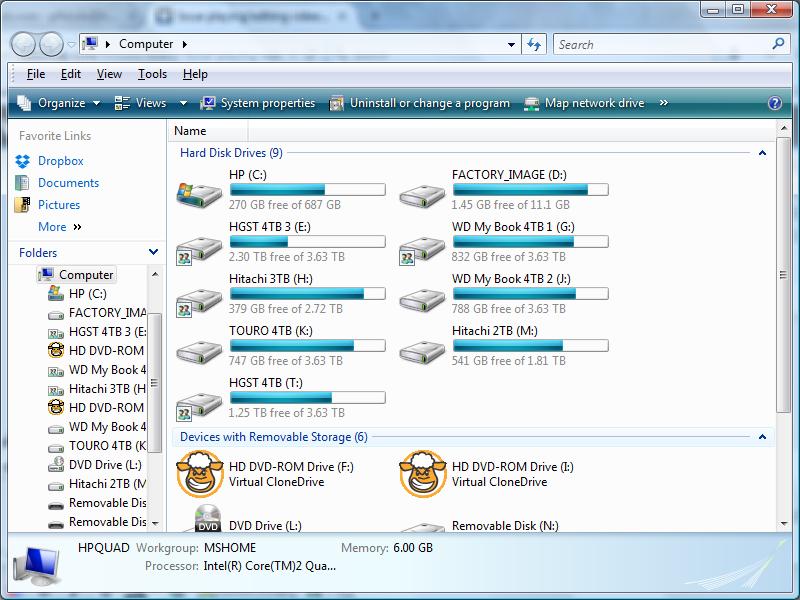Select the HGST 4TB (T:) drive icon

[x=199, y=406]
